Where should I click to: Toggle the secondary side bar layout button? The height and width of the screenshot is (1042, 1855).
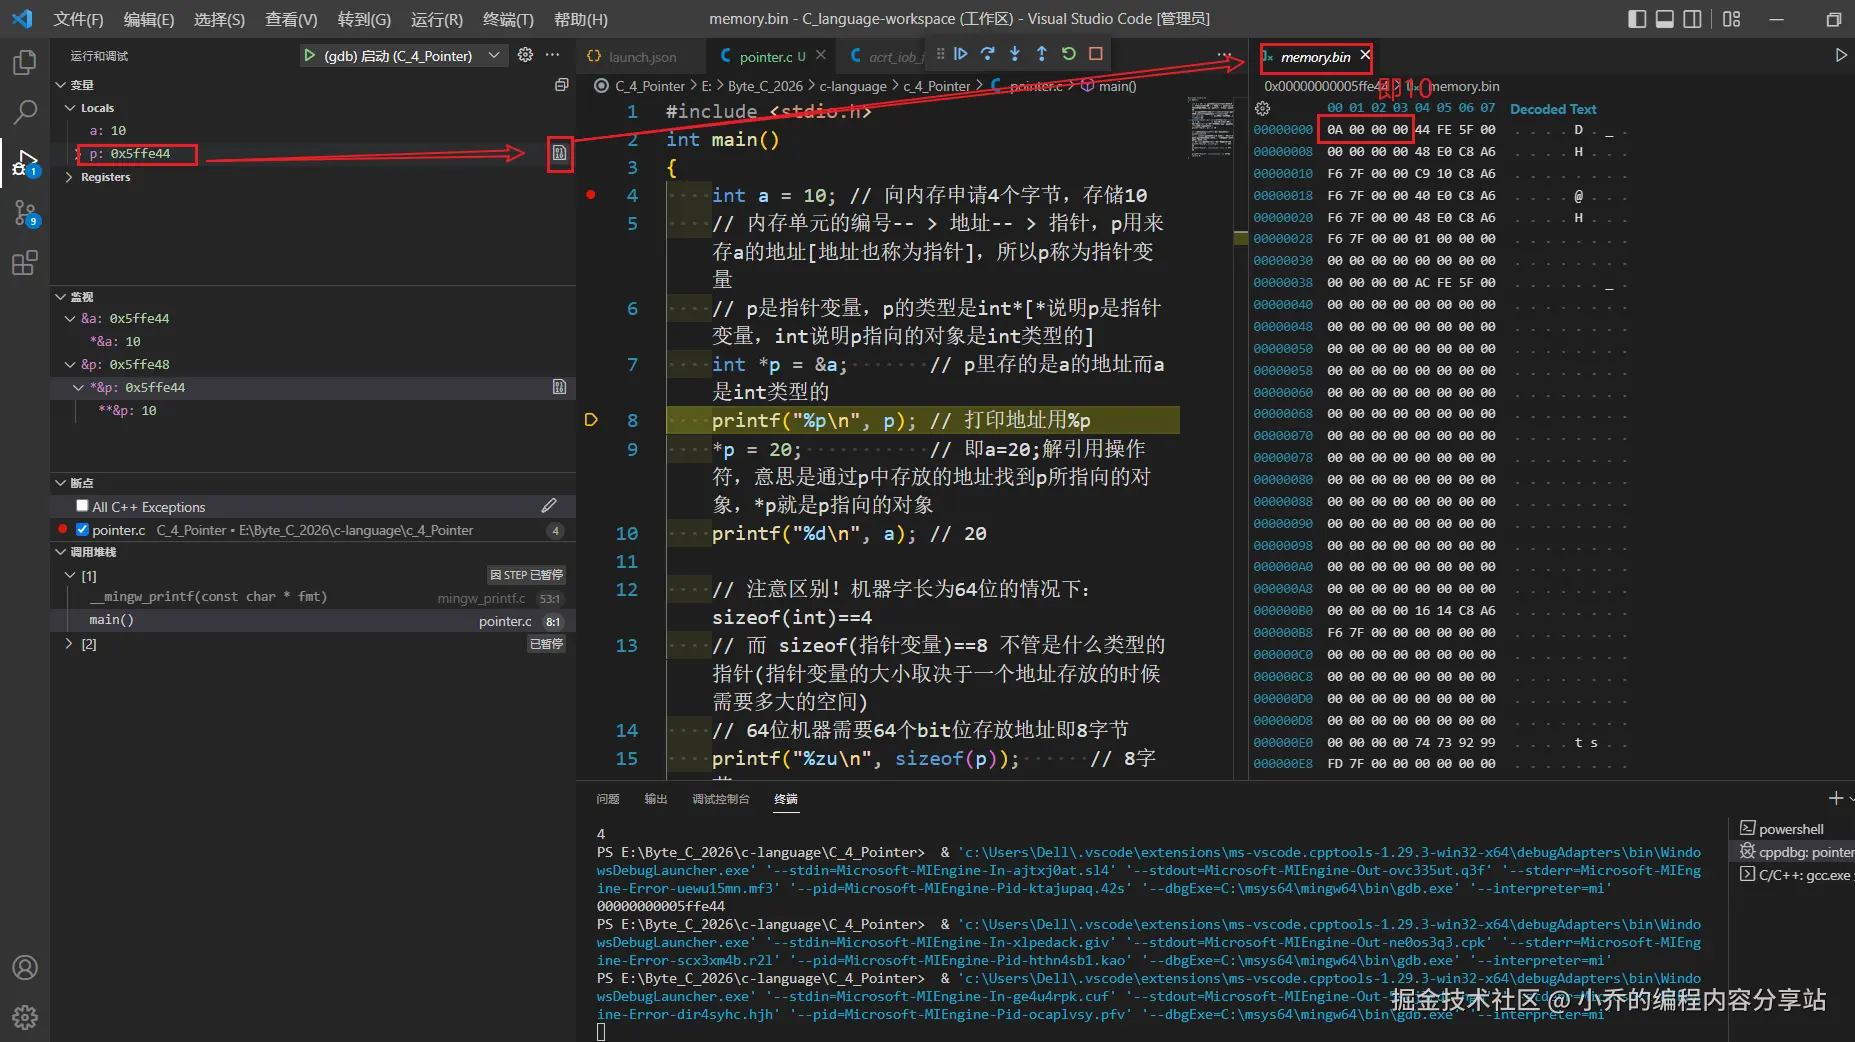[x=1692, y=19]
